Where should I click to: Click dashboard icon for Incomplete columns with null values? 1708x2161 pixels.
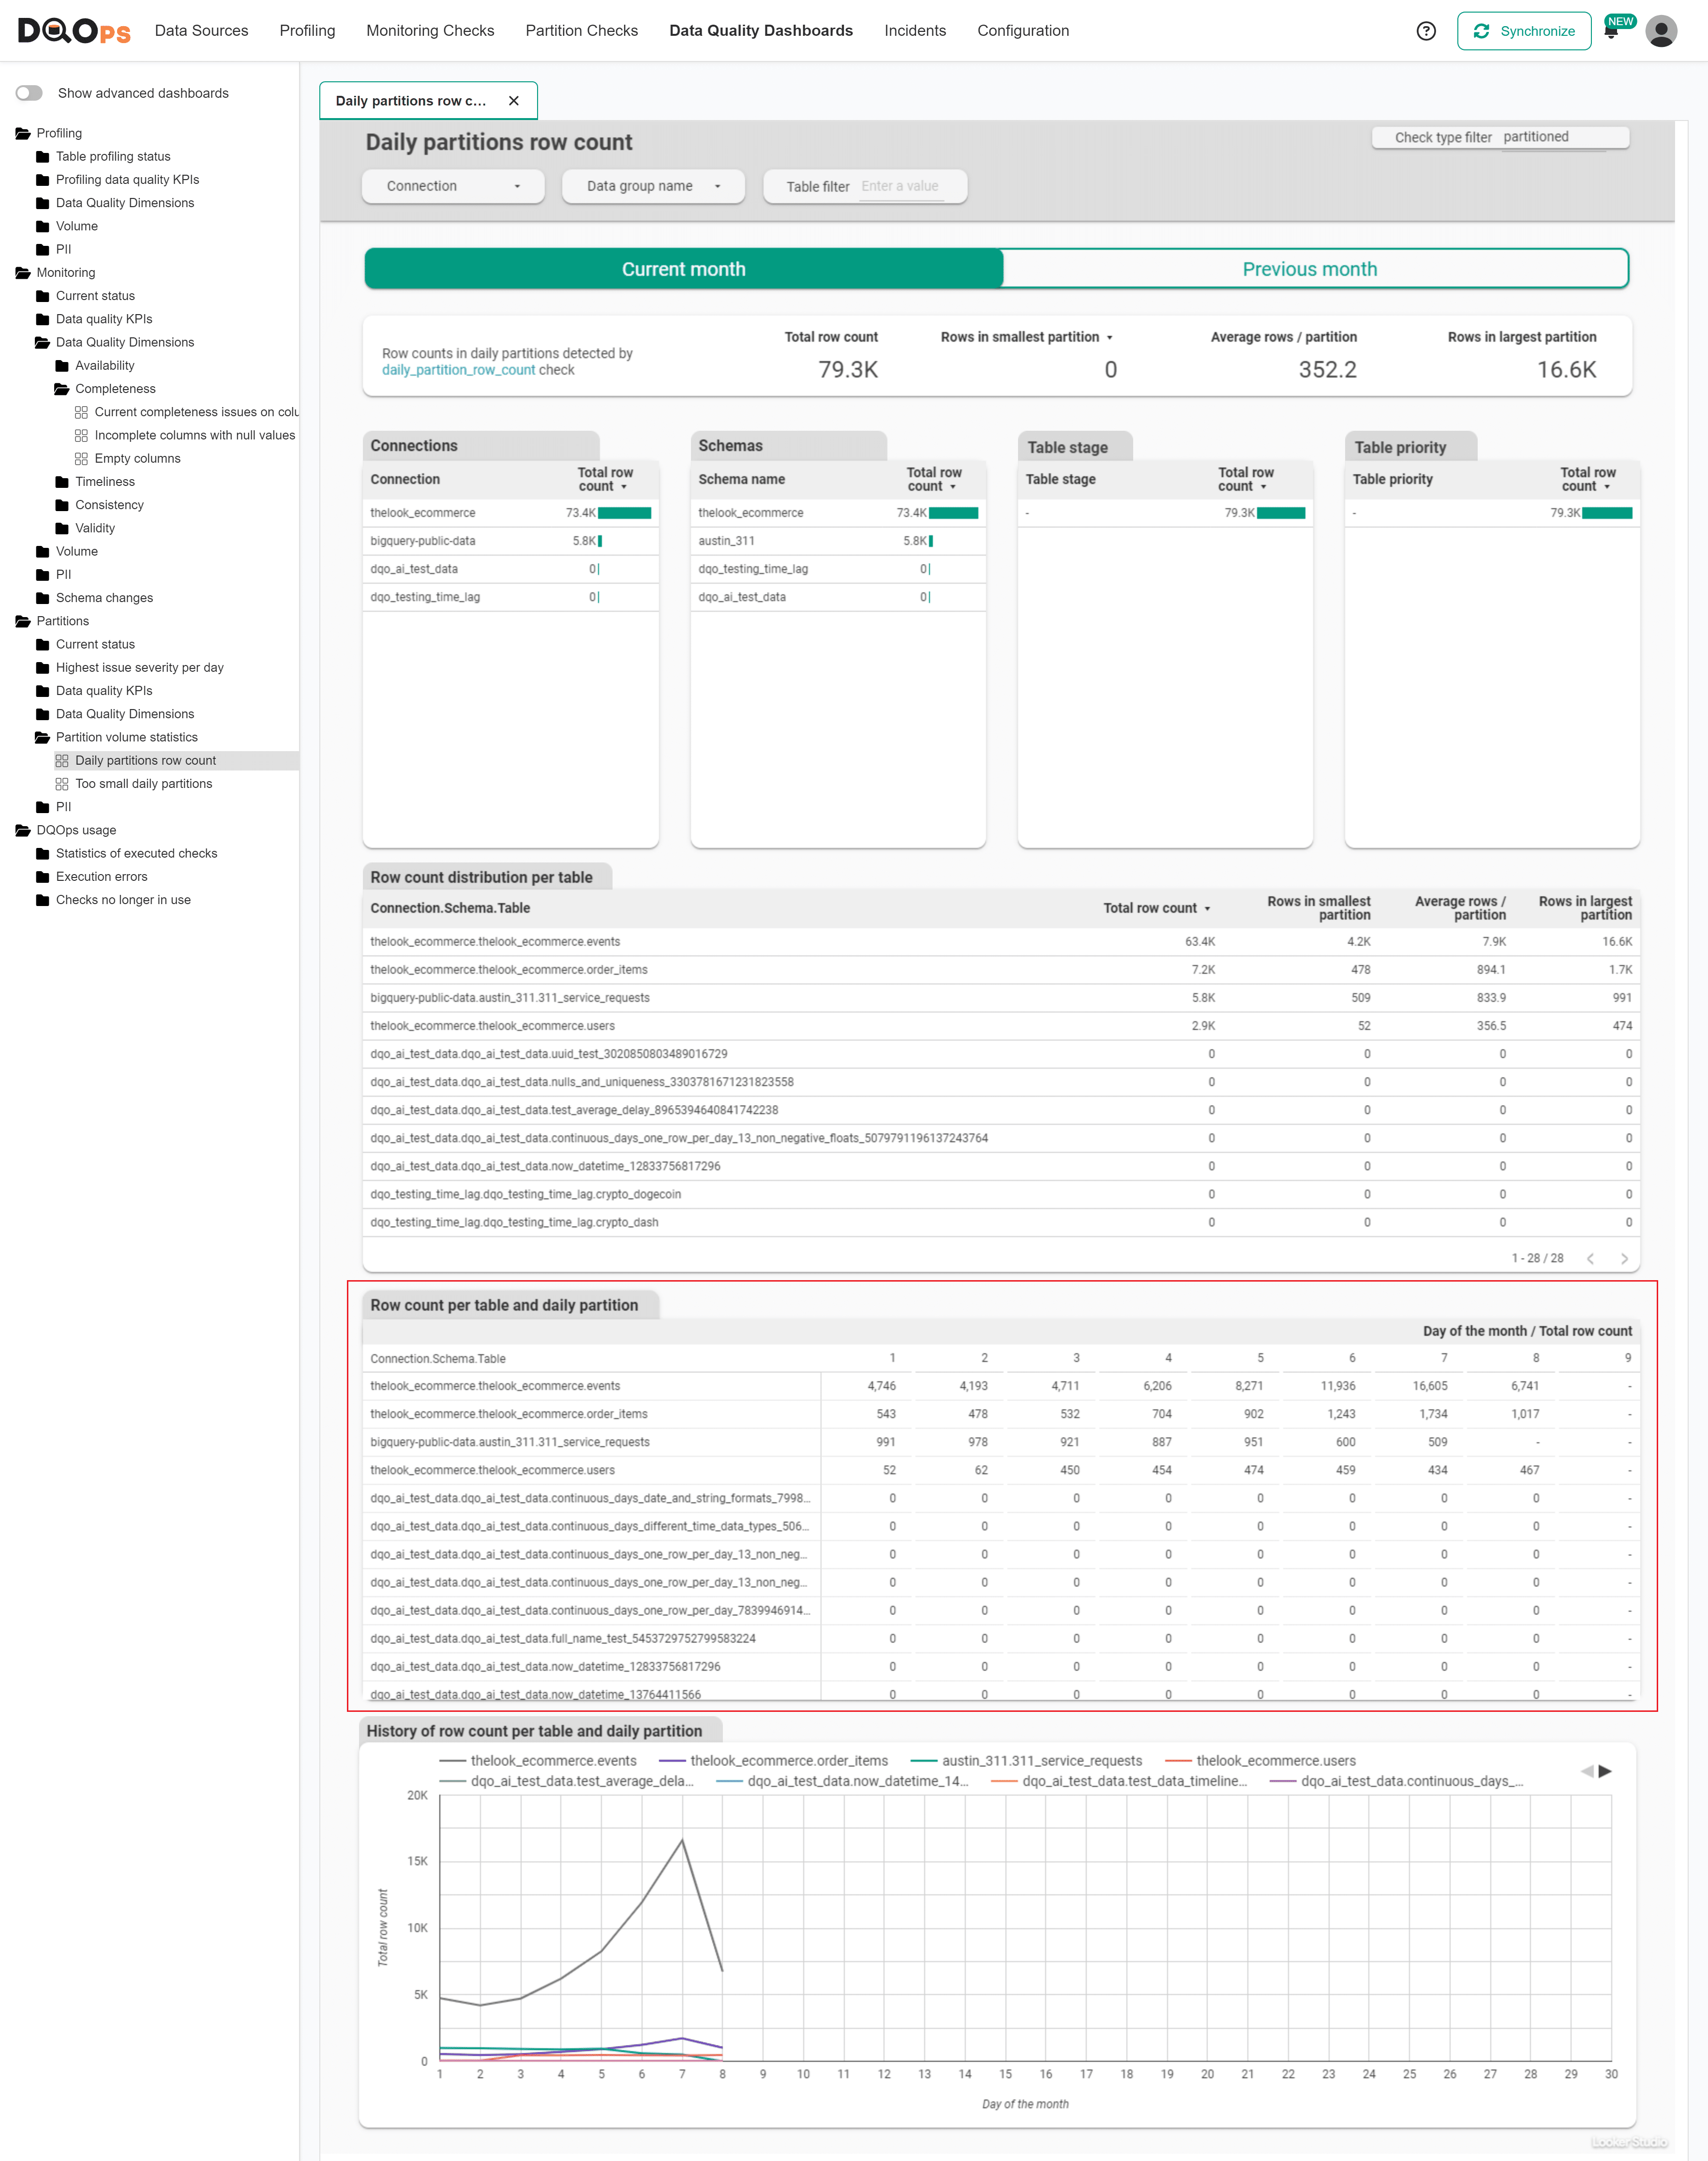click(x=81, y=436)
